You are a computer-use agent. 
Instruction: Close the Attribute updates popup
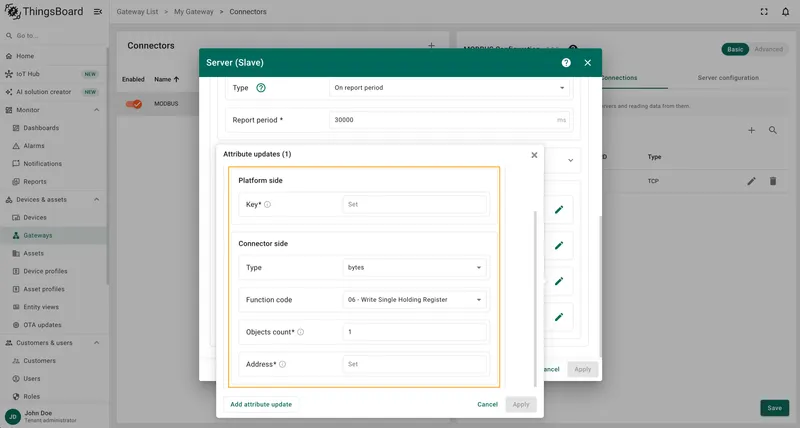[x=534, y=155]
